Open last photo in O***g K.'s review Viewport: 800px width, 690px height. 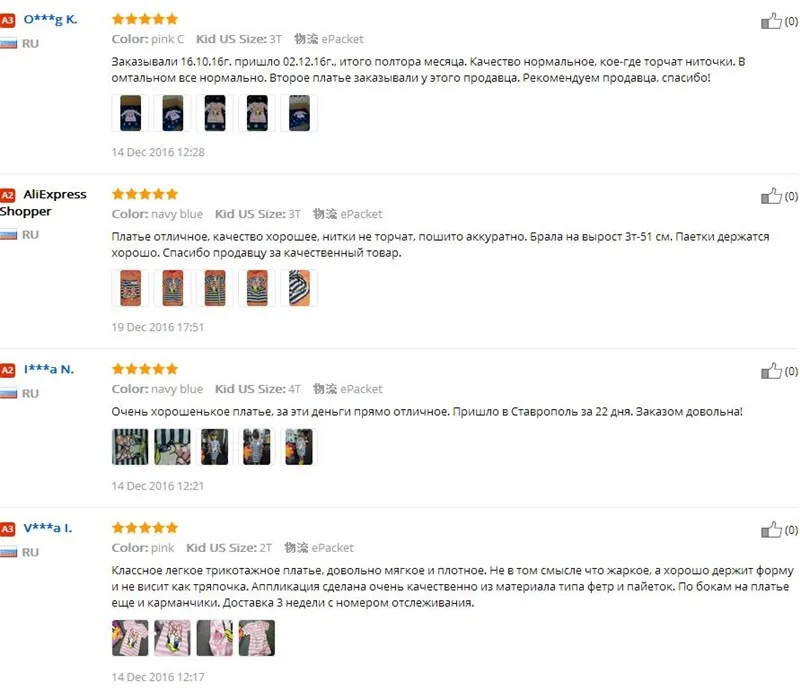click(299, 113)
